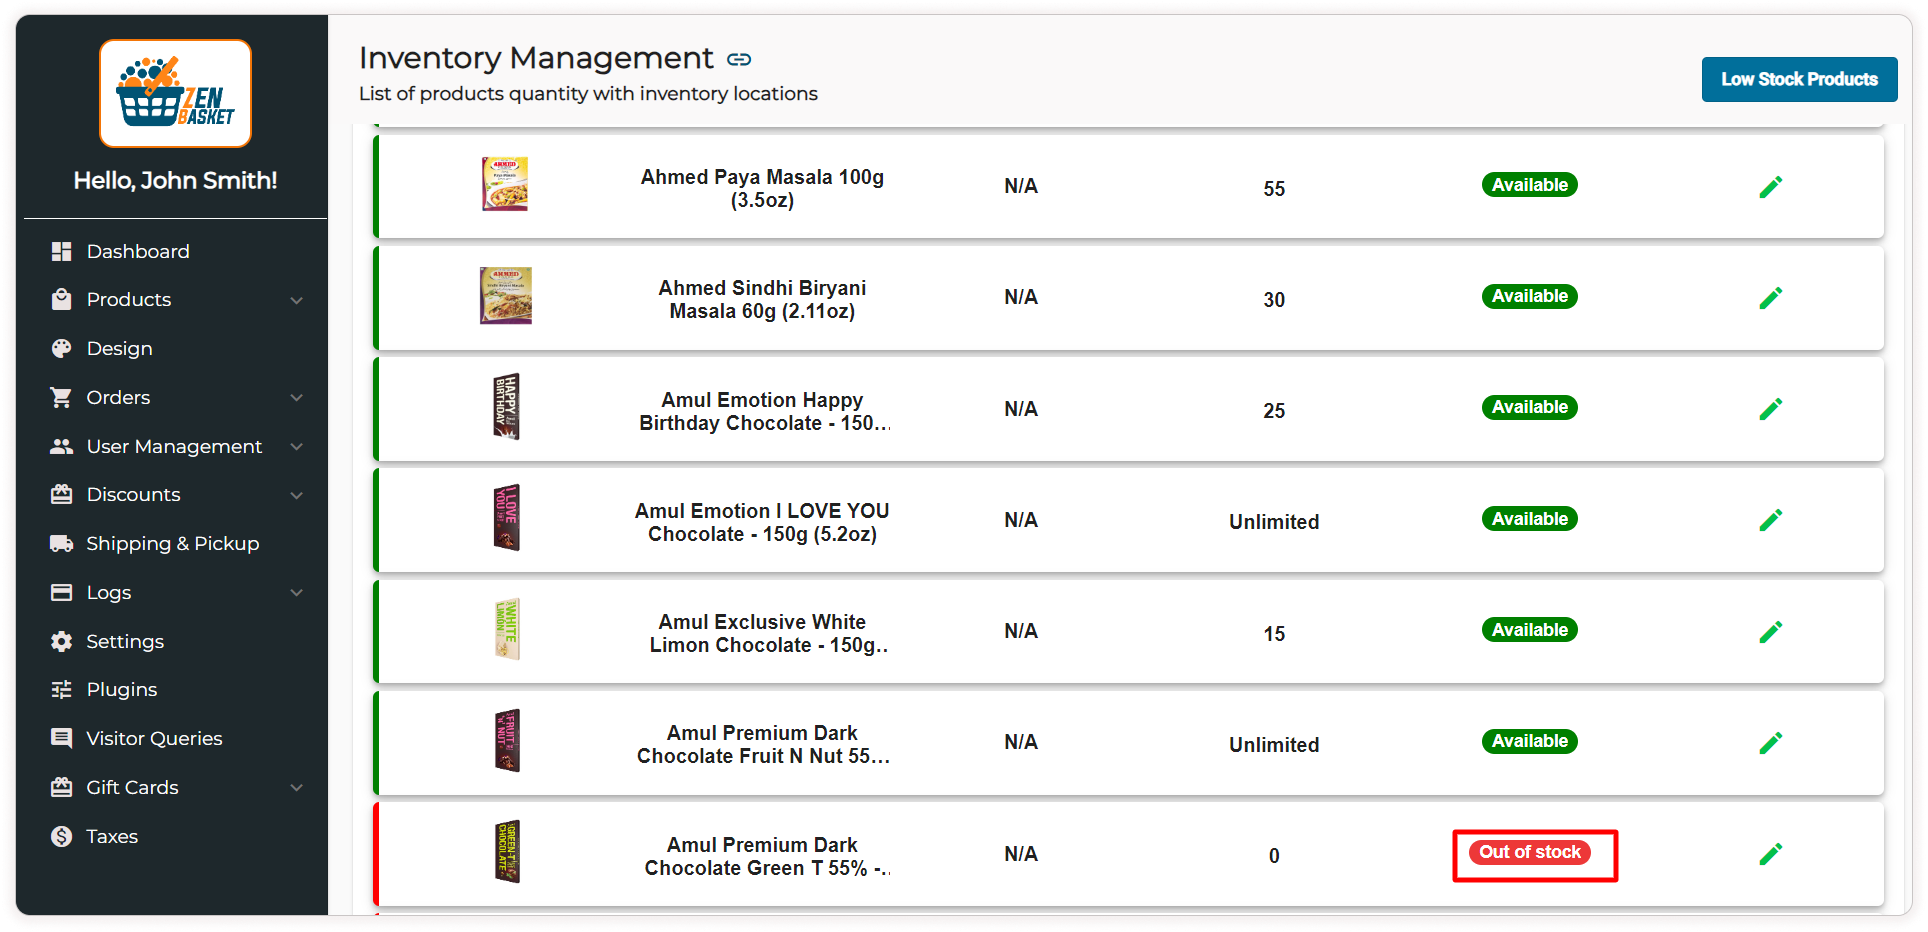1928x932 pixels.
Task: Click quantity 0 for Amul Green T
Action: click(x=1273, y=855)
